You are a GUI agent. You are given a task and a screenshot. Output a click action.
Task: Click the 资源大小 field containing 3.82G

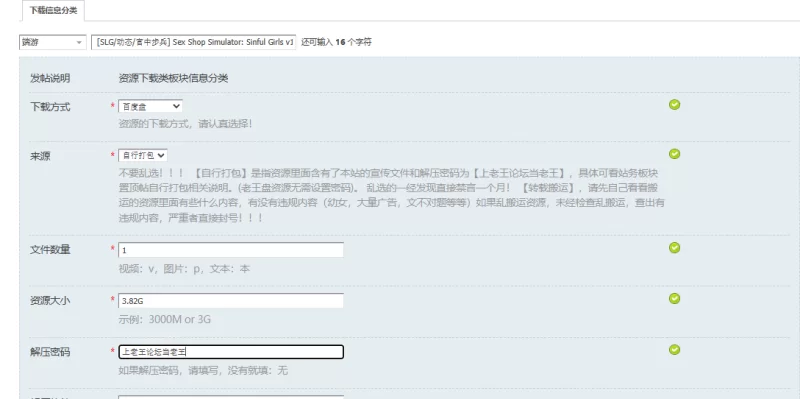coord(231,301)
